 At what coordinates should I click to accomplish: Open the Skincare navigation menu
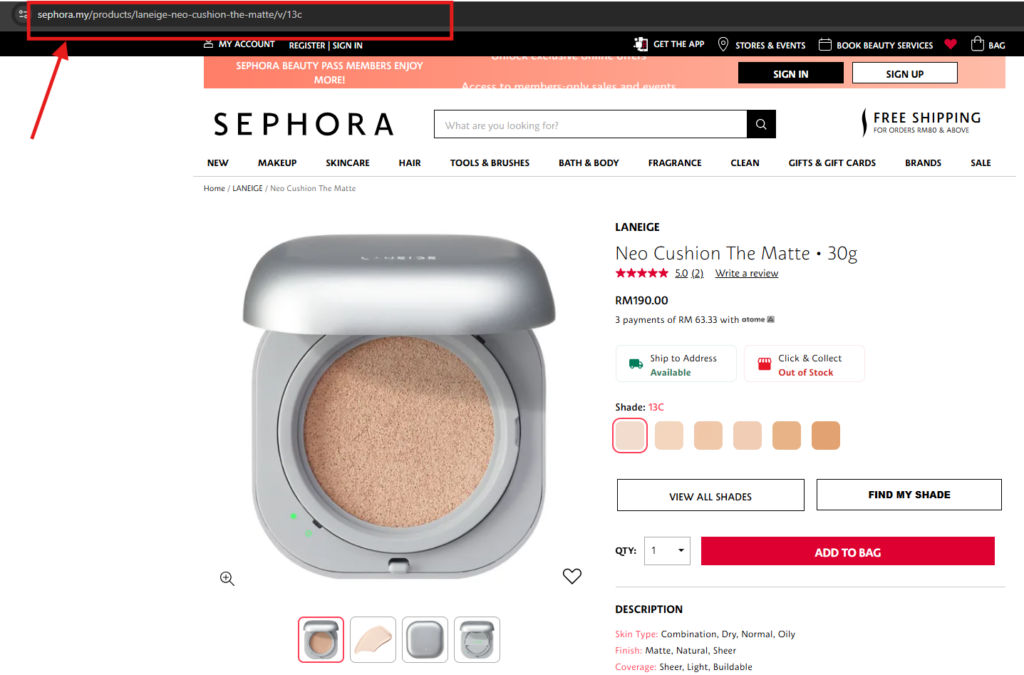(347, 163)
